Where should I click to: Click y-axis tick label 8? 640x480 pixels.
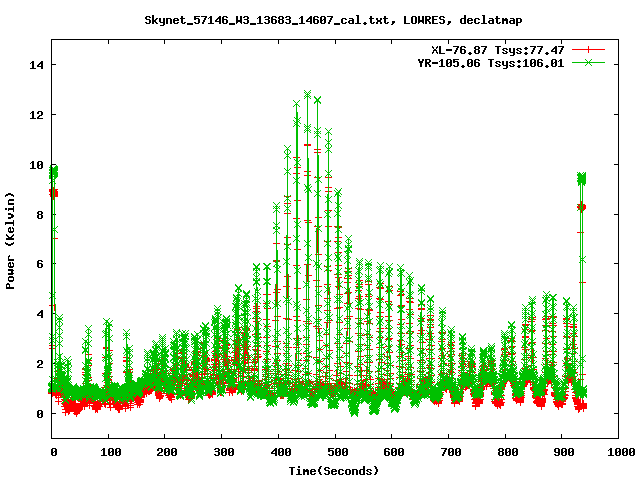tap(40, 215)
